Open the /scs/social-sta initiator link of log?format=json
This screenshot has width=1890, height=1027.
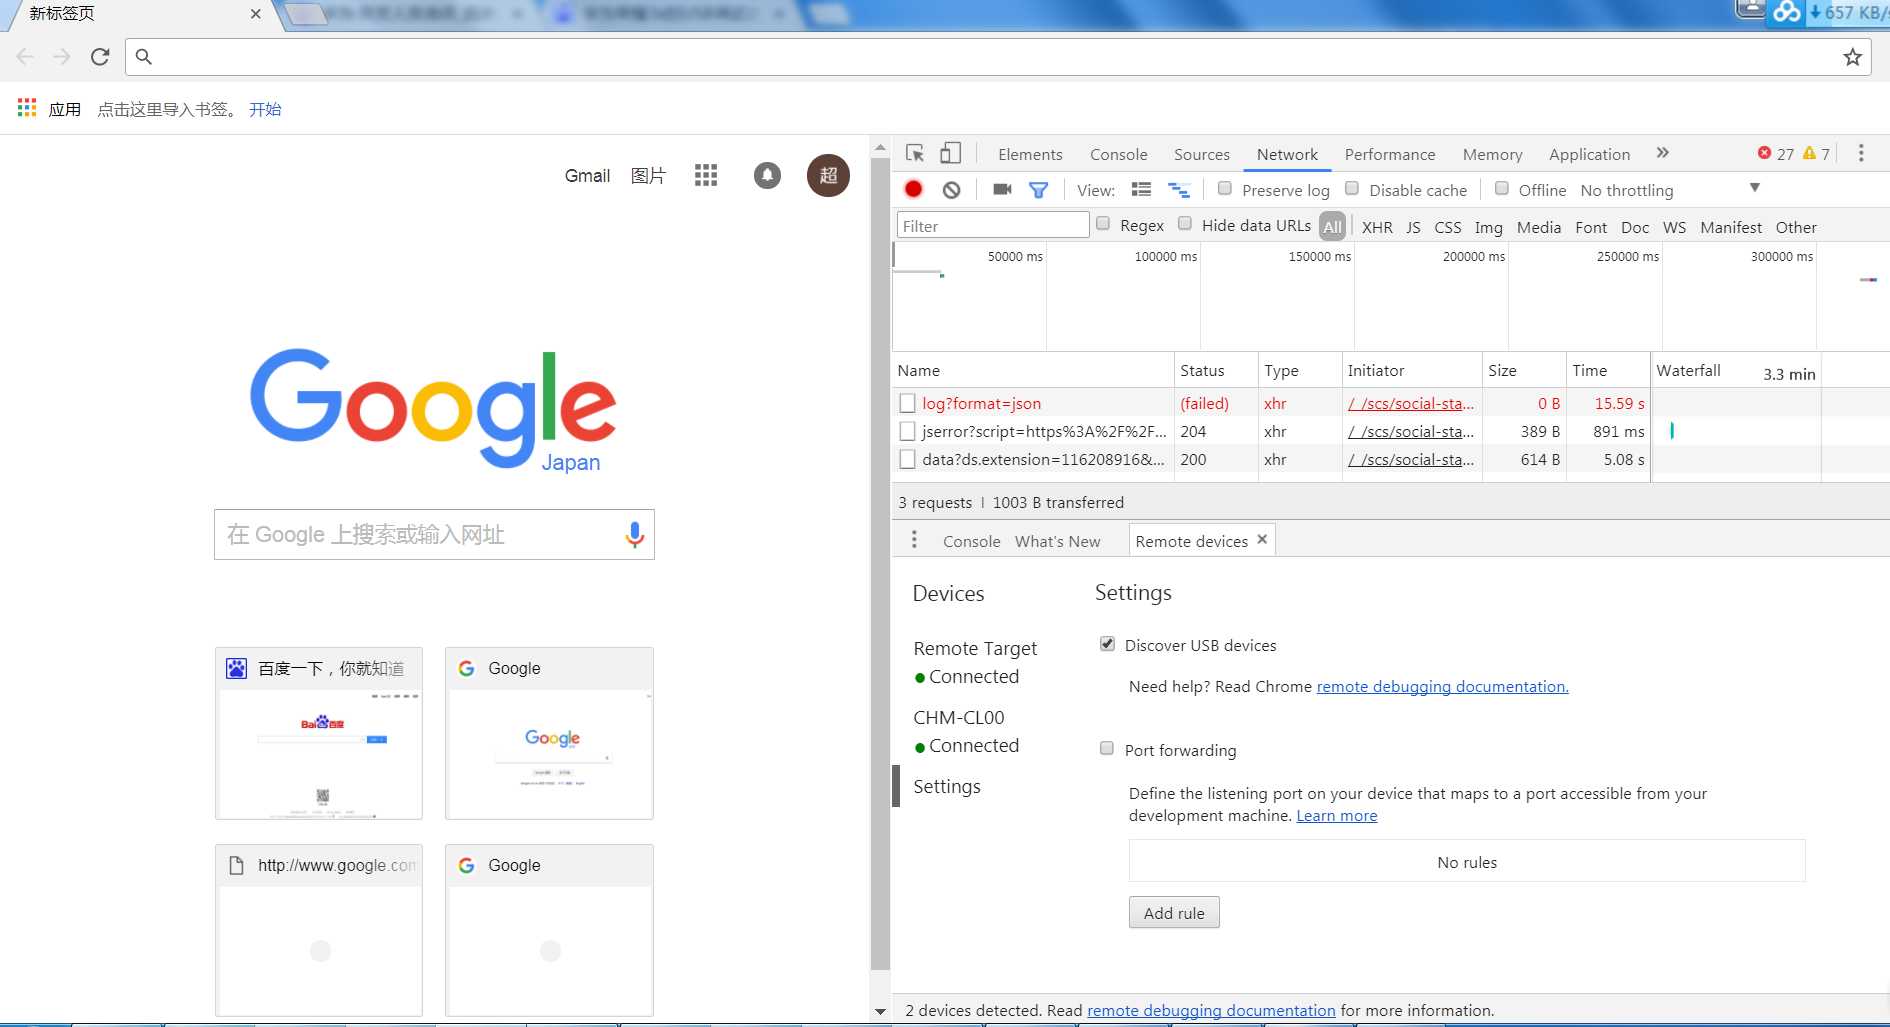1410,403
